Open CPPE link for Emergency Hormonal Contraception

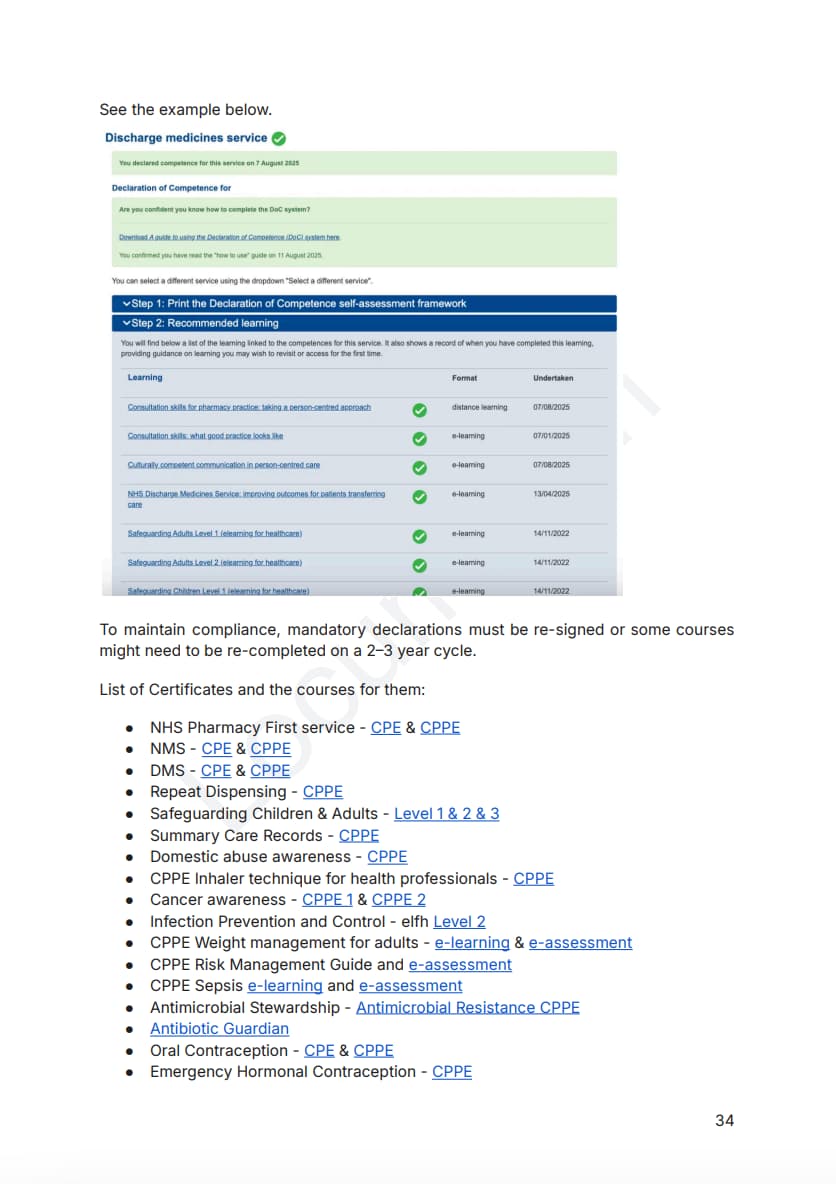pyautogui.click(x=452, y=1072)
